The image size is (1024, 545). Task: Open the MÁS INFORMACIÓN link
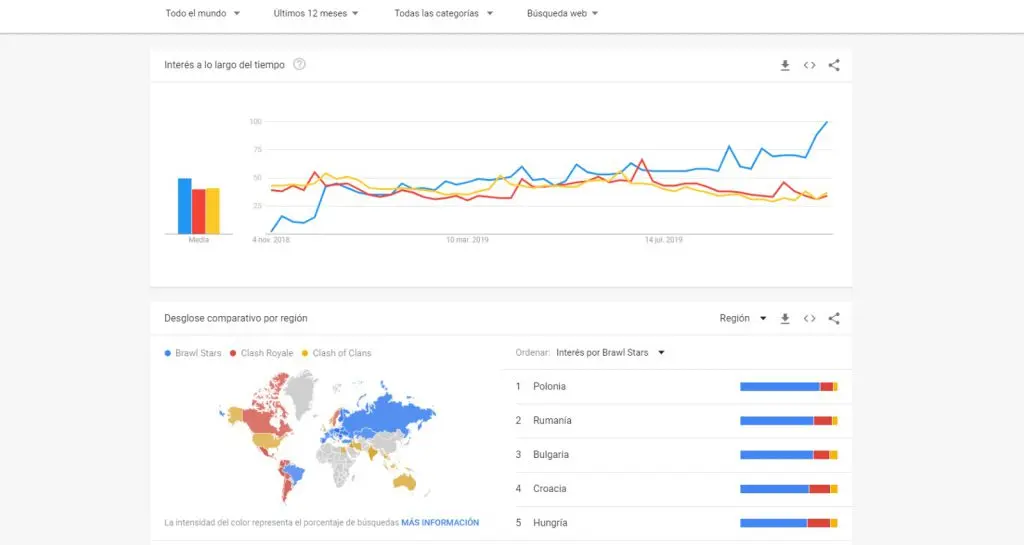440,522
